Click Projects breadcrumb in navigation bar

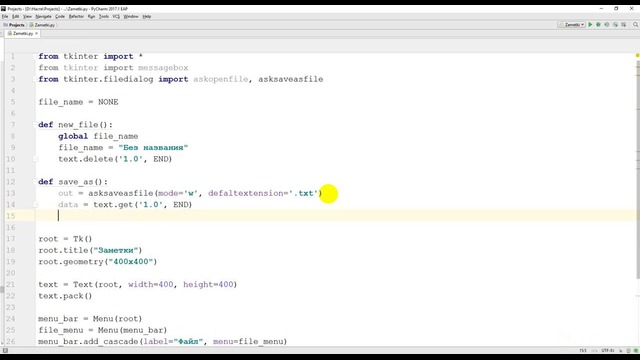14,25
